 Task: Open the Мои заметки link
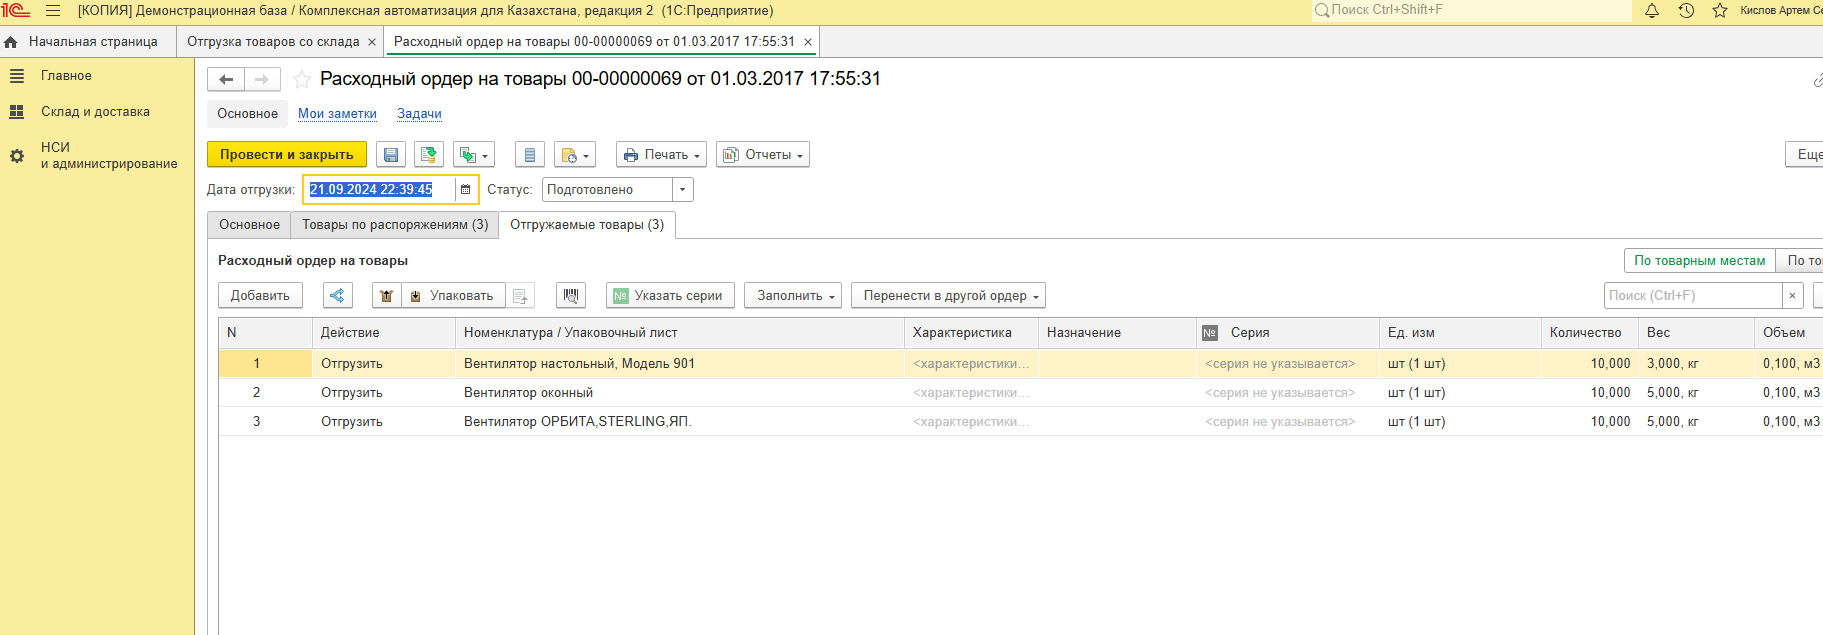[x=337, y=114]
